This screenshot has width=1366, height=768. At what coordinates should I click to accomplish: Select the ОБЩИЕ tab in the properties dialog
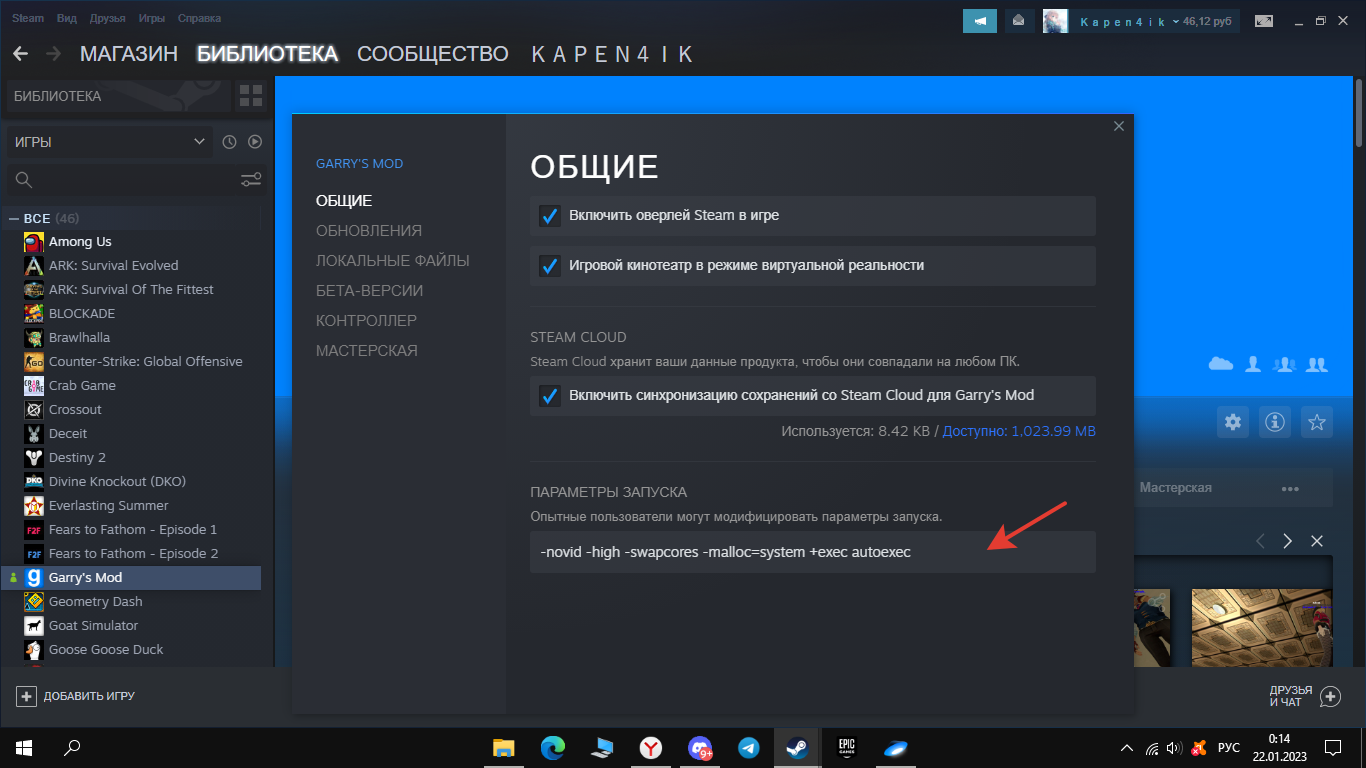point(344,201)
